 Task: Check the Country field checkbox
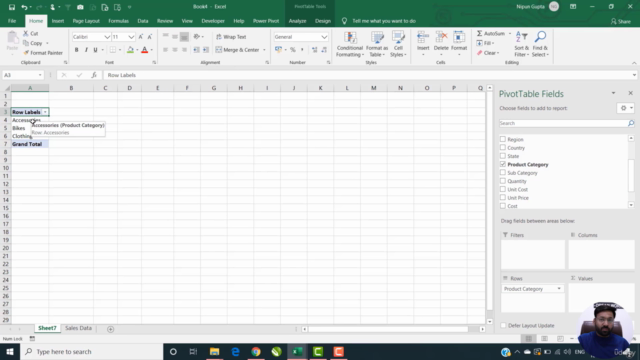point(503,147)
